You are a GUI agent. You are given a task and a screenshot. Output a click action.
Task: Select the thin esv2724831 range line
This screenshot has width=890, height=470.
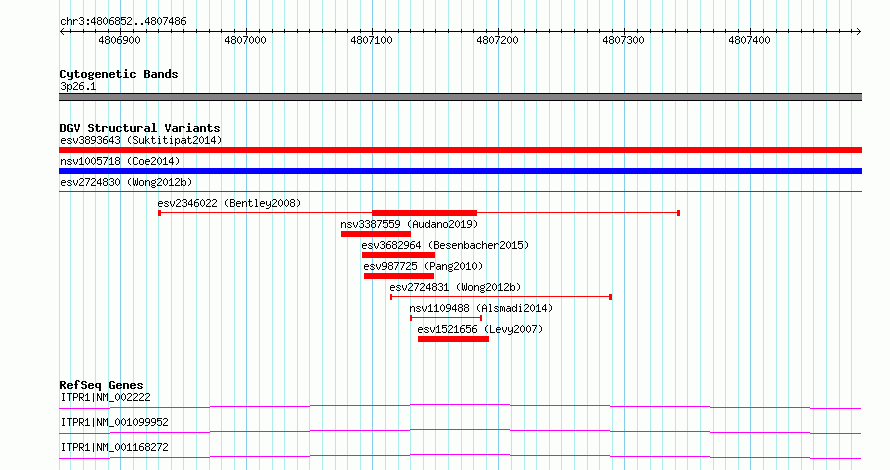(x=501, y=297)
